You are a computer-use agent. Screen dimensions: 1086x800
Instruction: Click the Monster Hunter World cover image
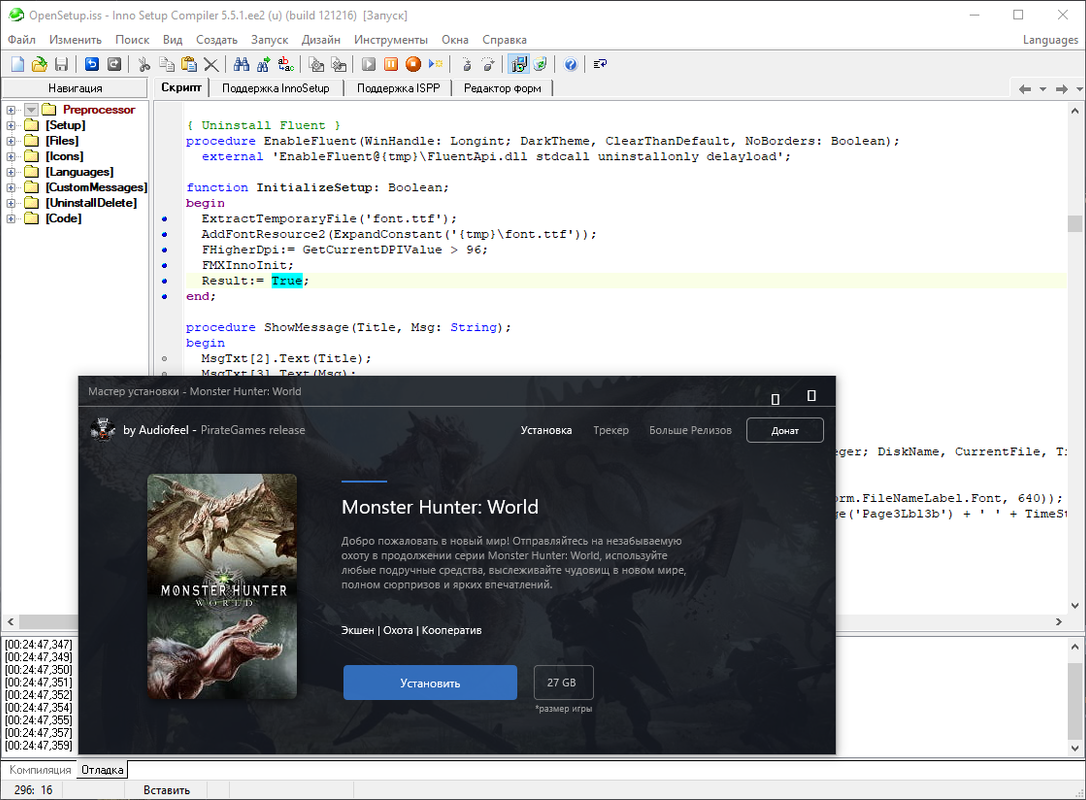click(x=222, y=586)
